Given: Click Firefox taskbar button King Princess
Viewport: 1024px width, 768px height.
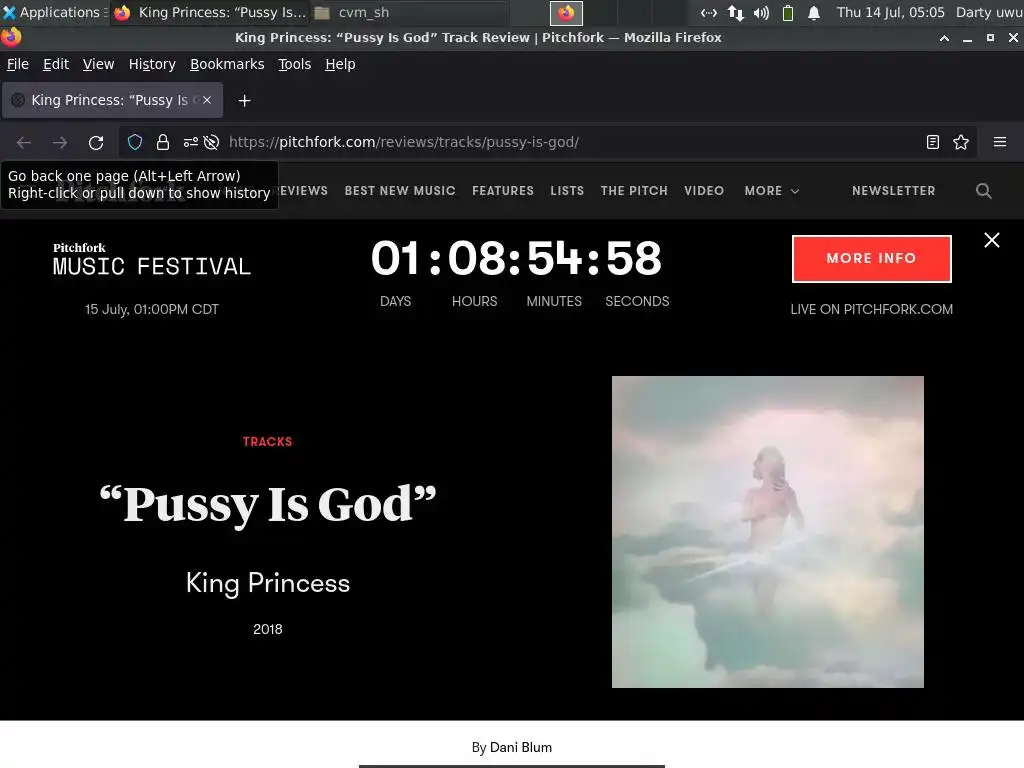Looking at the screenshot, I should click(x=210, y=12).
